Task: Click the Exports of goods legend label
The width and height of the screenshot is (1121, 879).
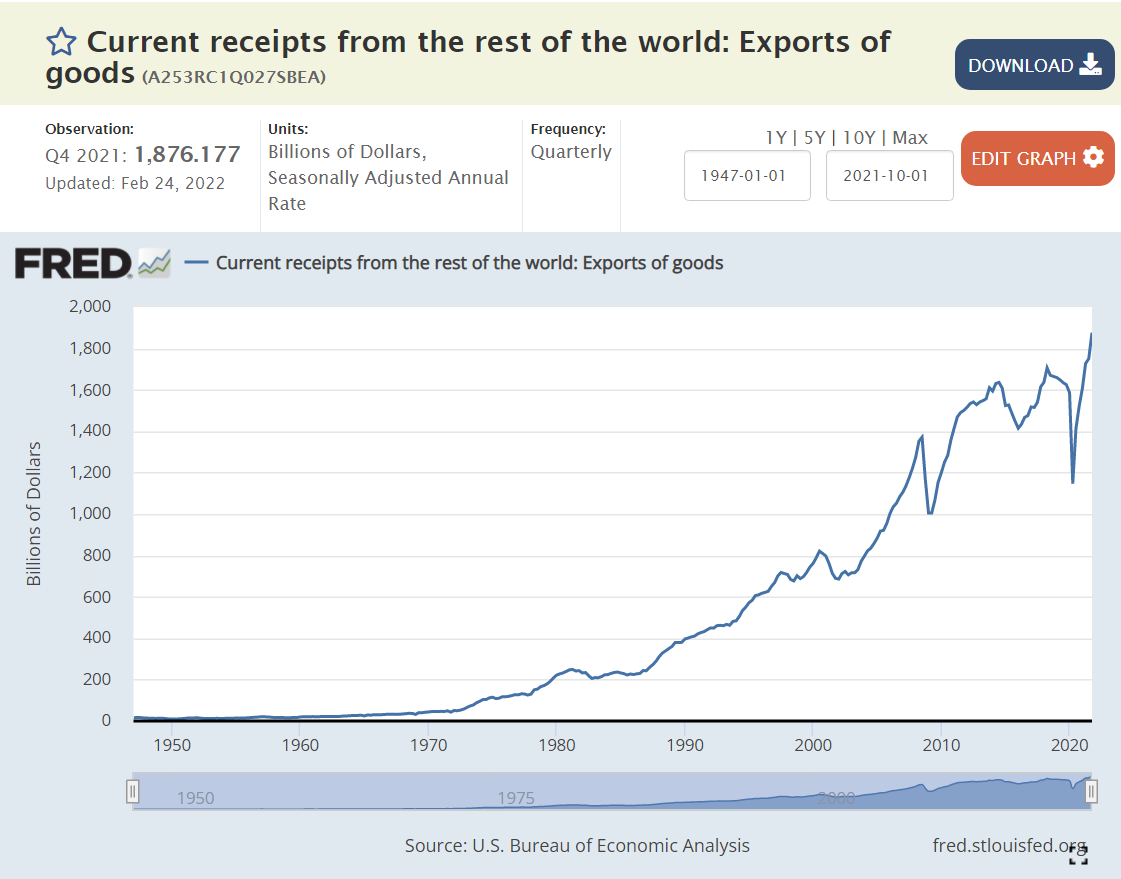Action: click(469, 263)
